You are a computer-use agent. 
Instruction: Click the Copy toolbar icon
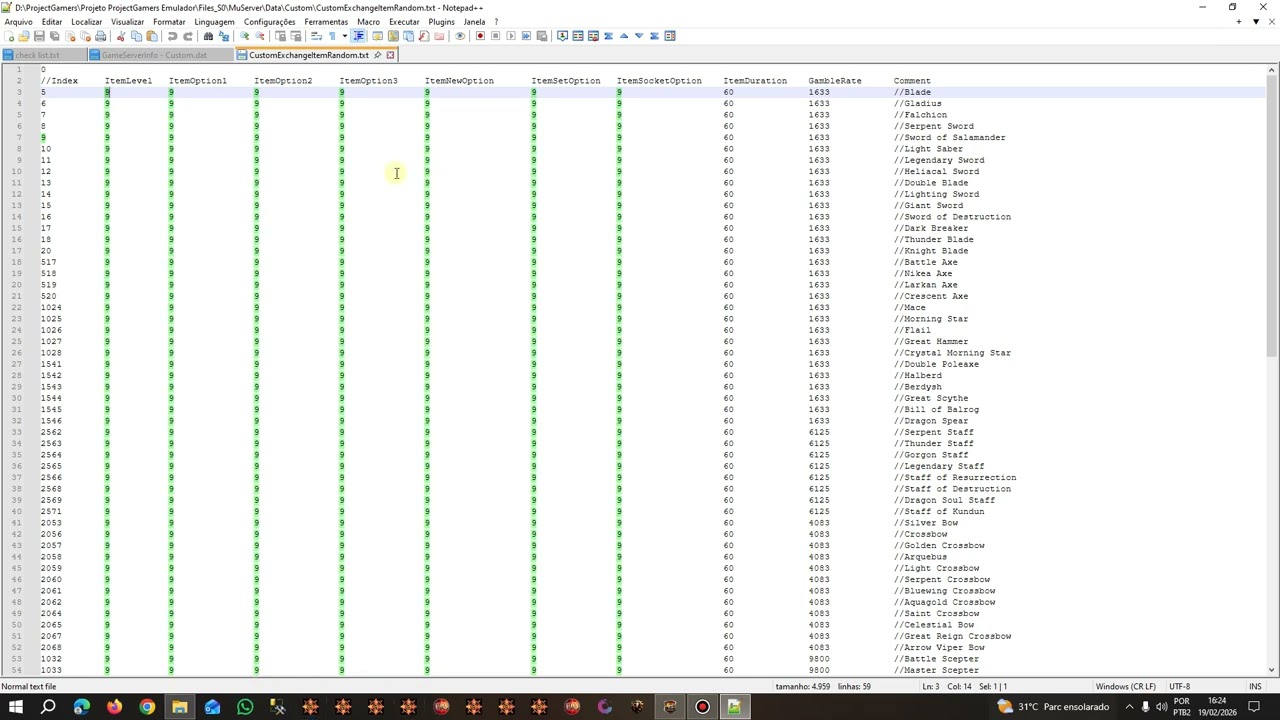tap(137, 36)
